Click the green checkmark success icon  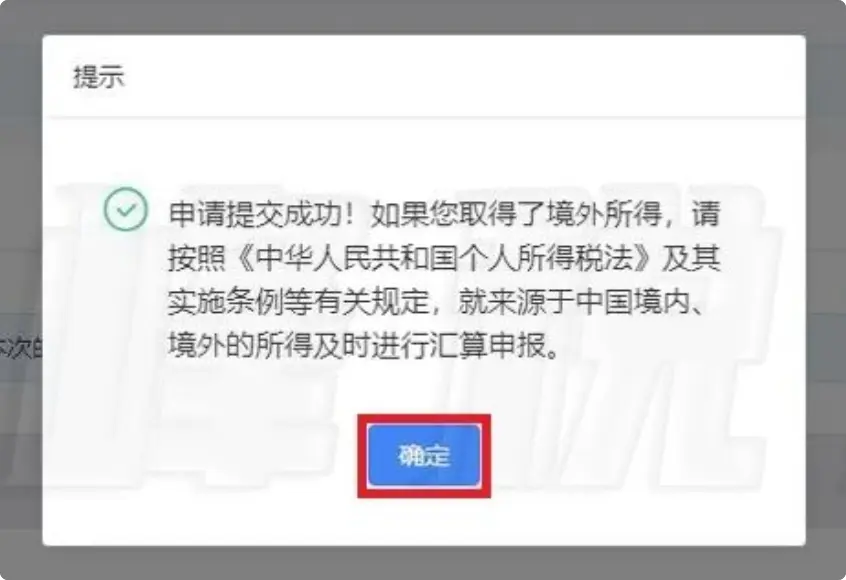pos(125,209)
